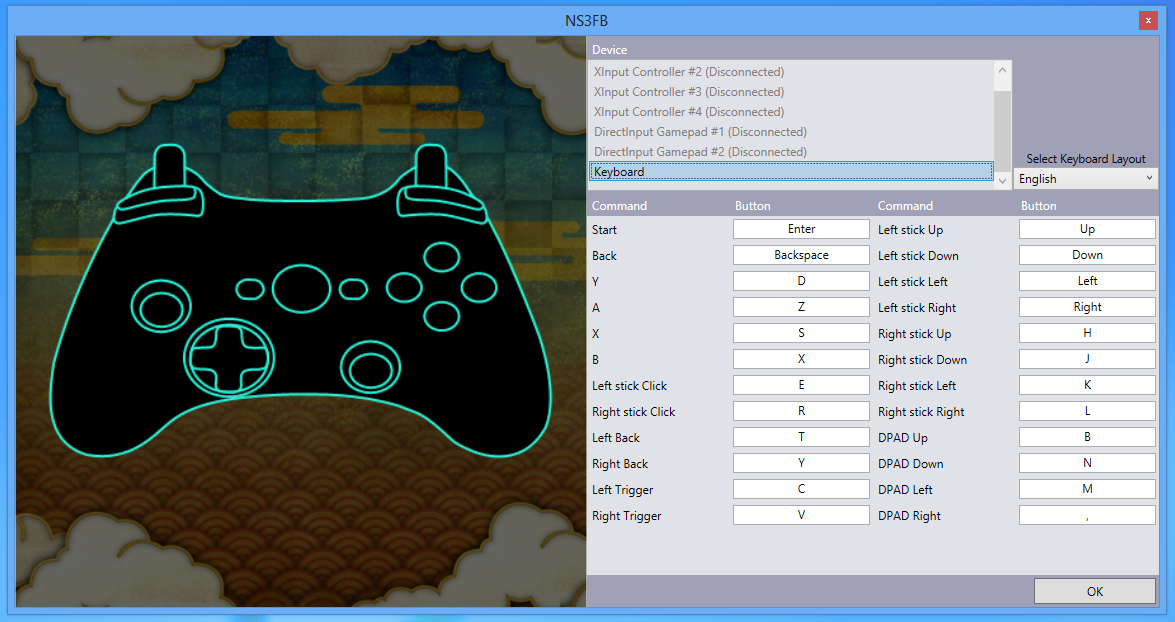Click the Right Trigger binding field
This screenshot has width=1175, height=622.
801,515
